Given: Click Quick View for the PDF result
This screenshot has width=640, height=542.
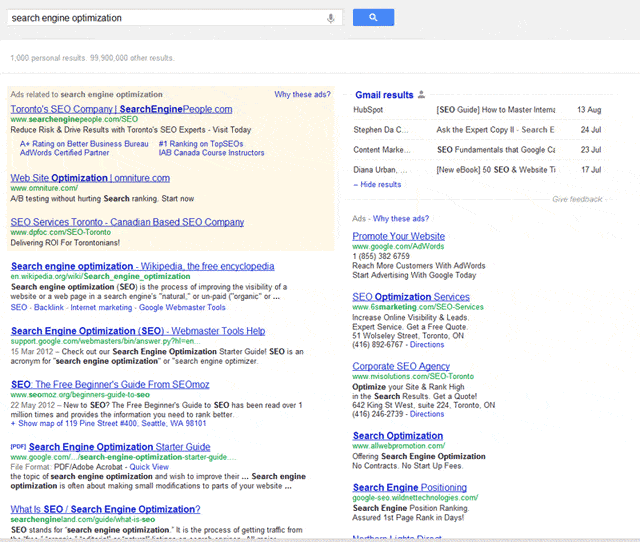Looking at the screenshot, I should [149, 467].
